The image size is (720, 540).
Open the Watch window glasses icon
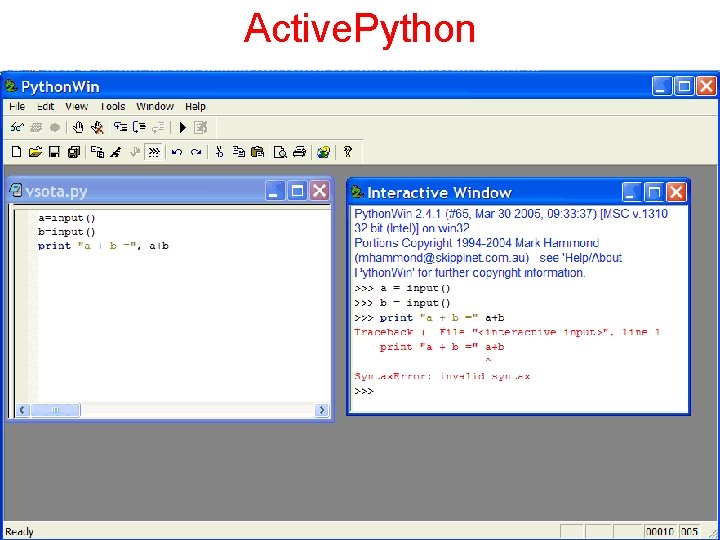(17, 127)
